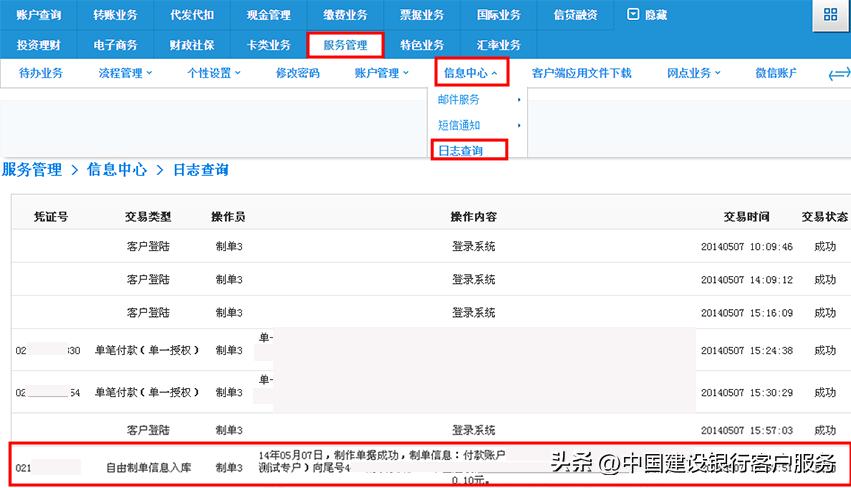The height and width of the screenshot is (488, 851).
Task: Open the 特色业务 menu
Action: 422,45
